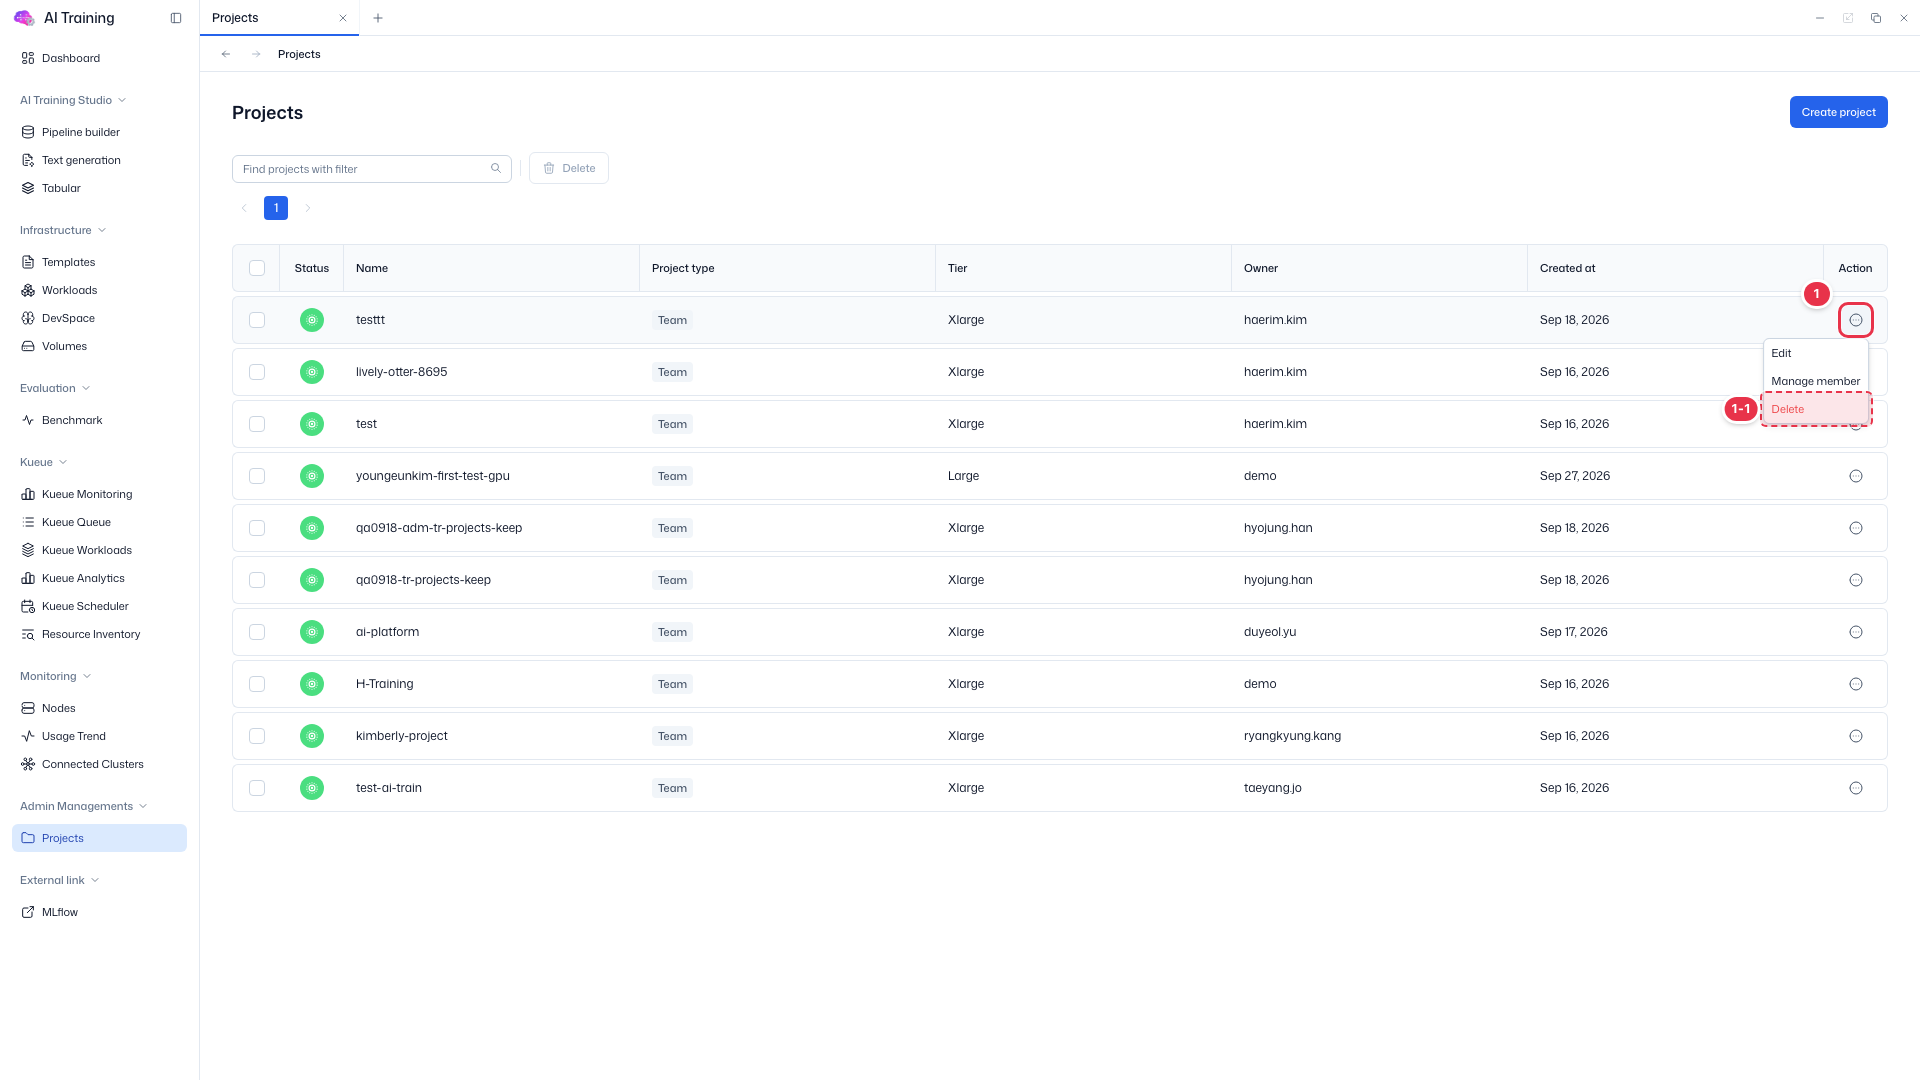Close the Projects tab

[343, 18]
